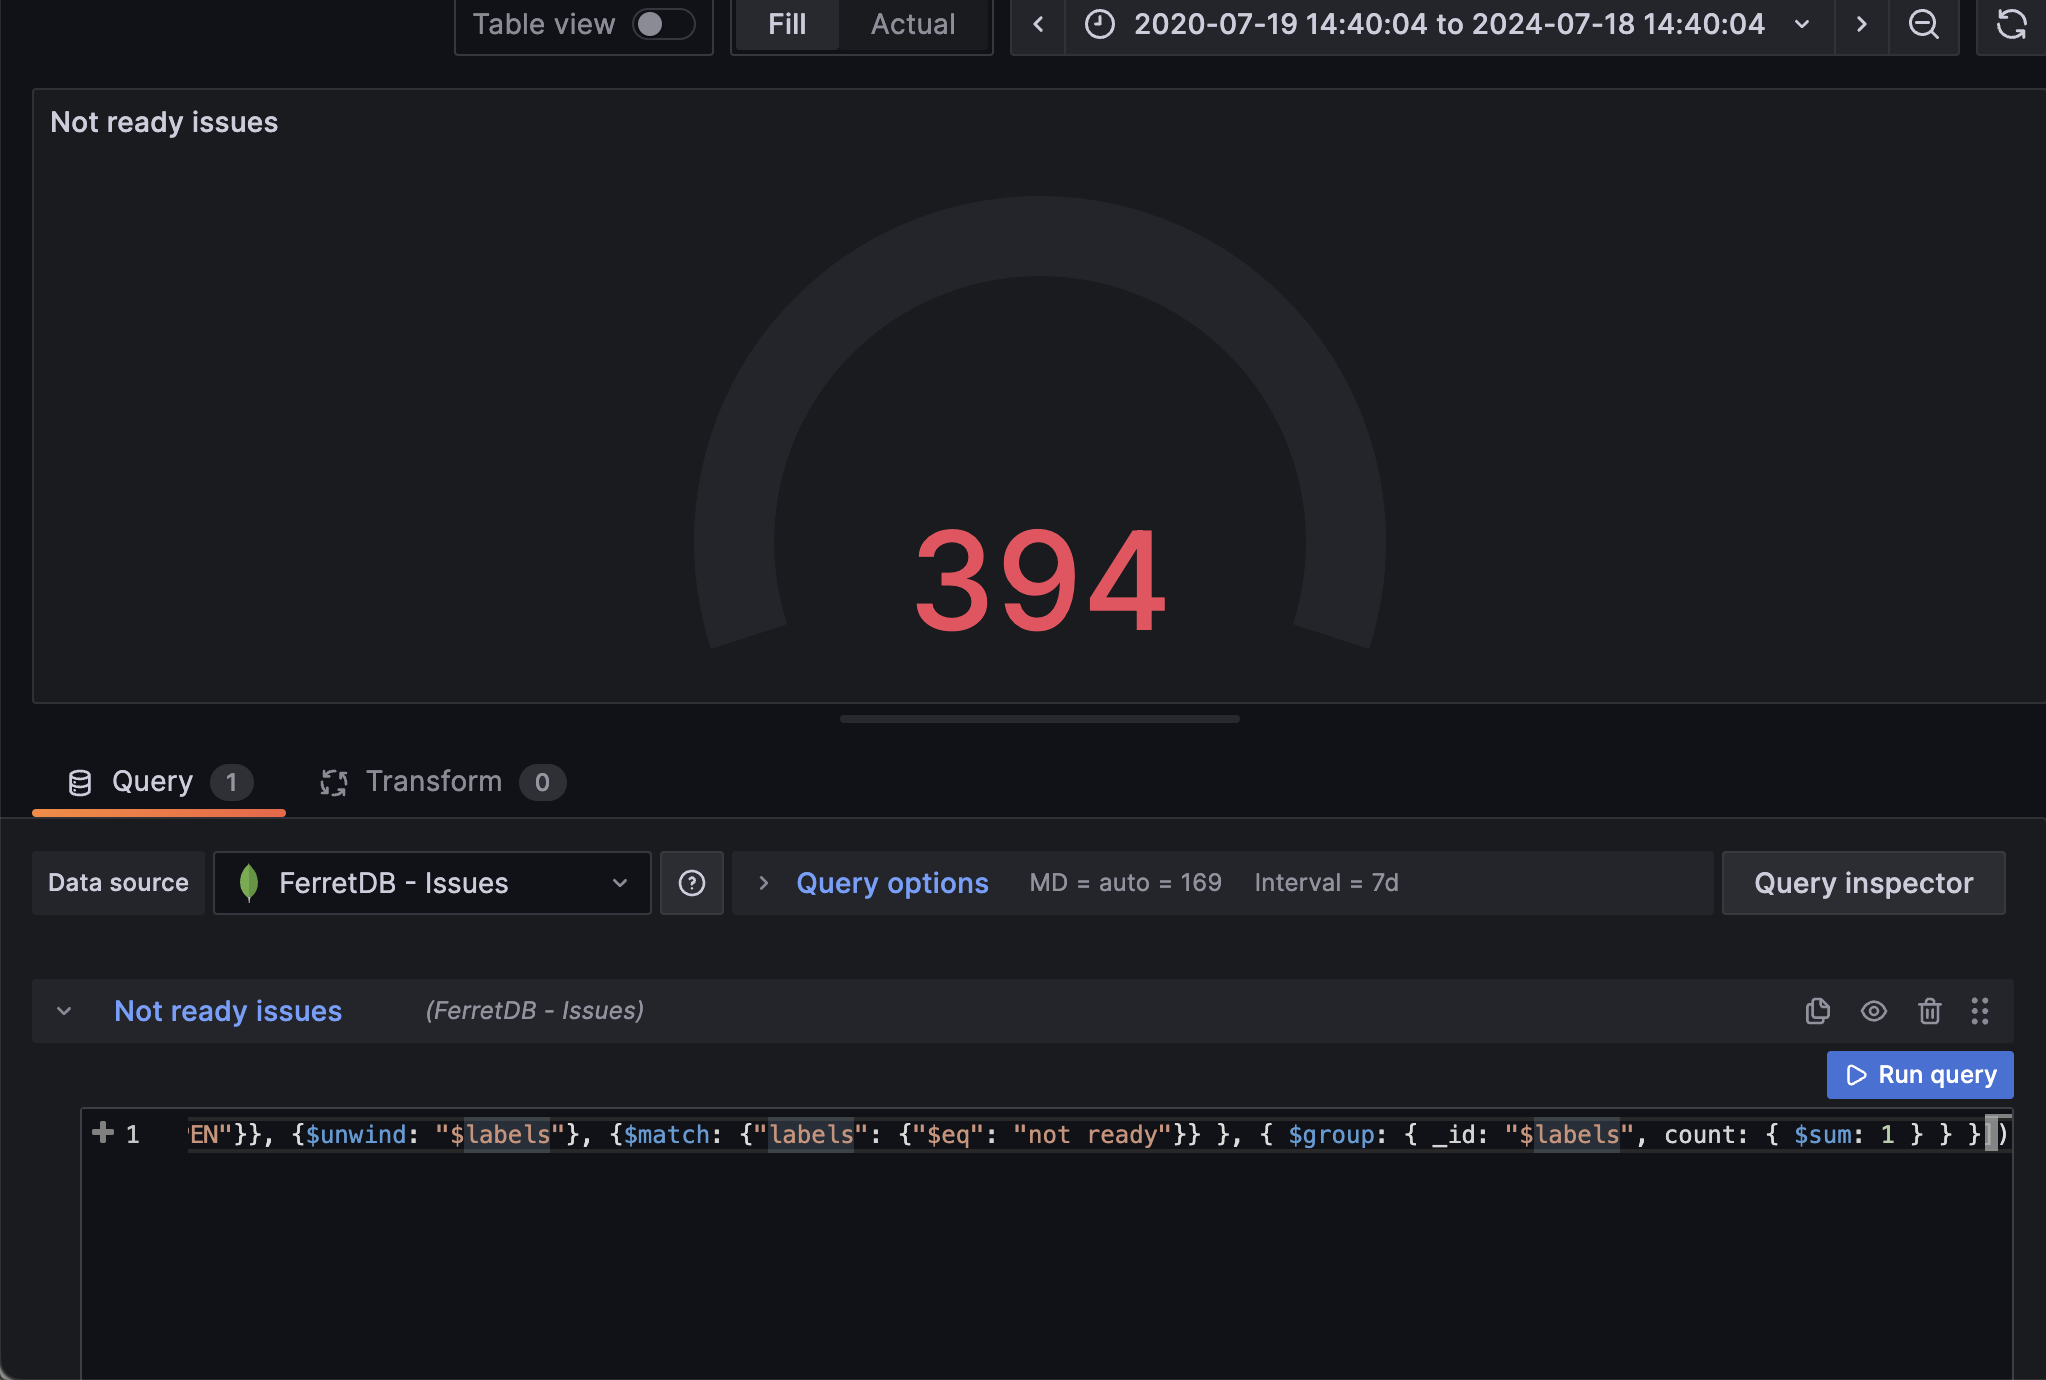Duplicate the Not ready issues query
Screen dimensions: 2046x1380
click(x=1817, y=1011)
